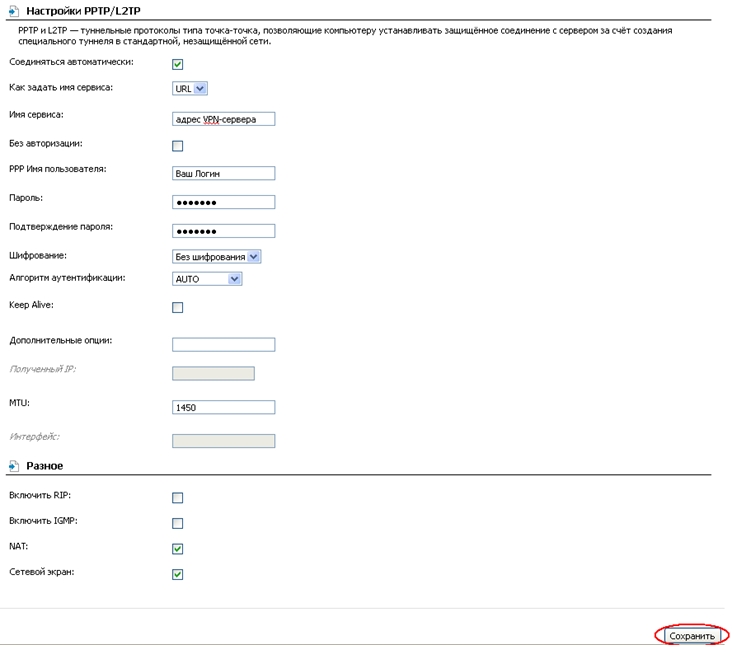Viewport: 732px width, 653px height.
Task: Click the Разное section arrow icon
Action: click(14, 466)
